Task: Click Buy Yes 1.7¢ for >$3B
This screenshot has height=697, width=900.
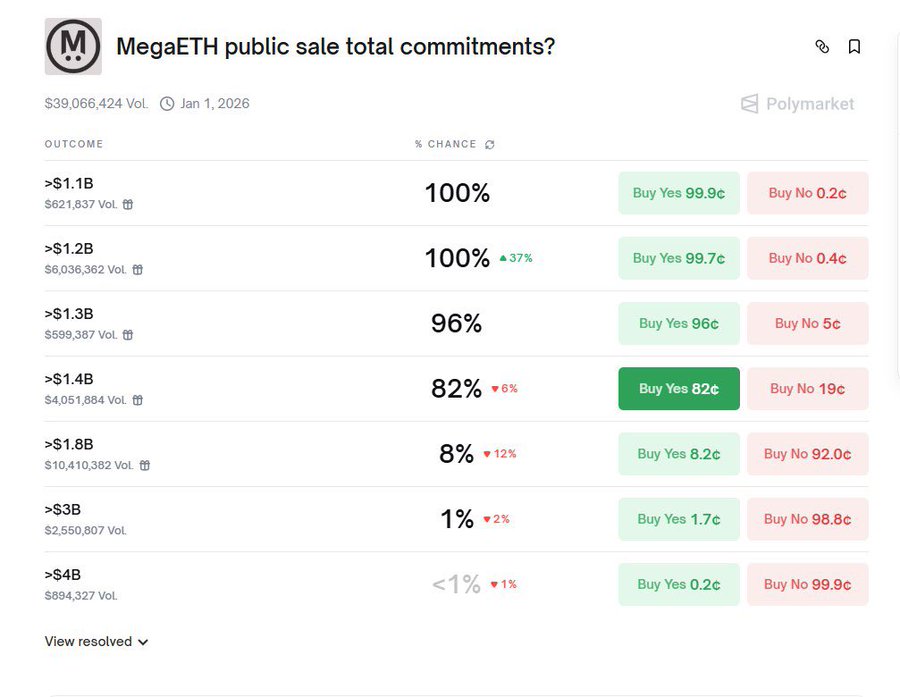Action: [678, 519]
